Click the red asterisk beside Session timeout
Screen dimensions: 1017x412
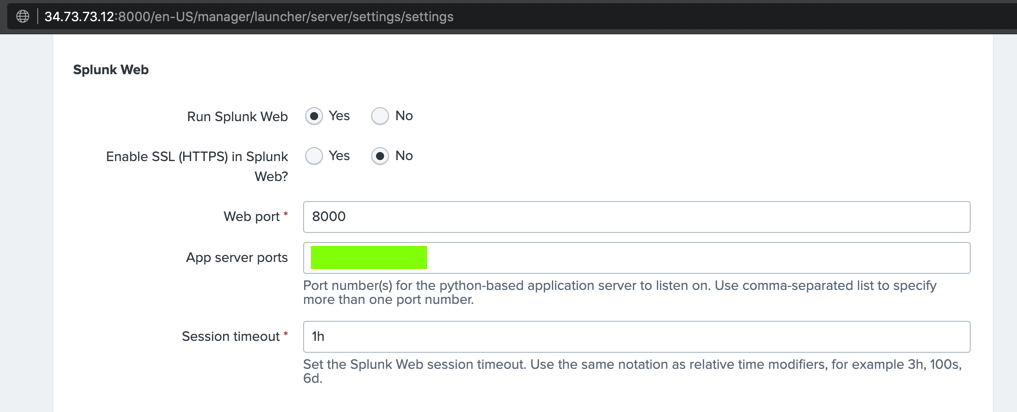click(x=286, y=336)
